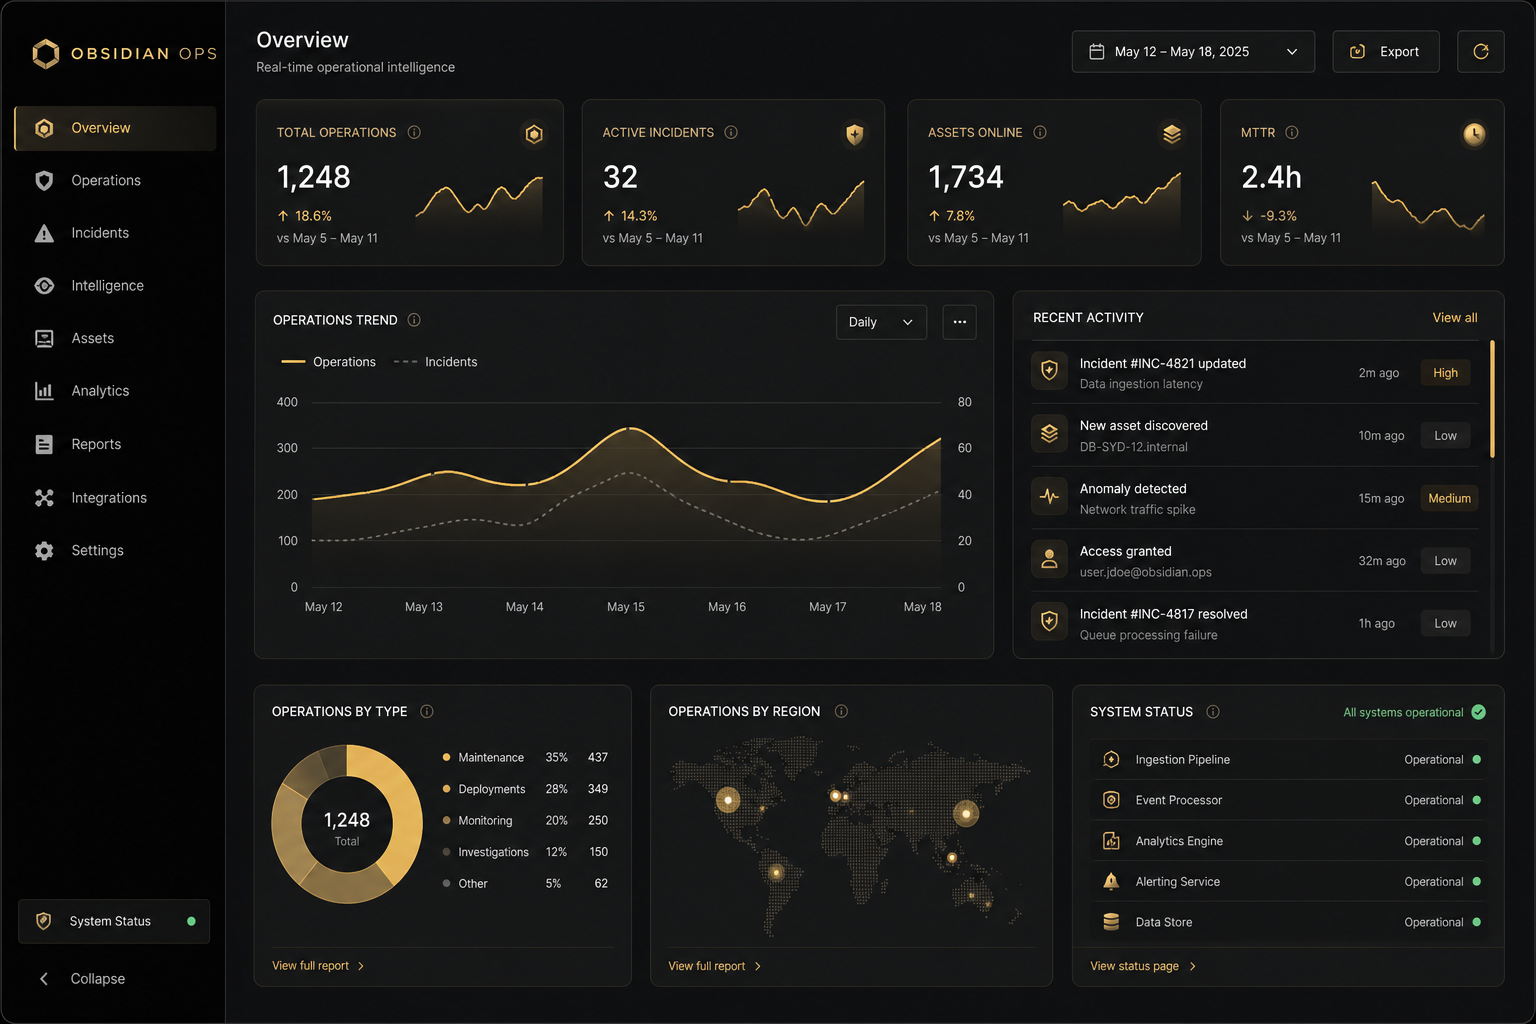Click the Ingestion Pipeline Operational status
Screen dimensions: 1536x1024
(1442, 760)
